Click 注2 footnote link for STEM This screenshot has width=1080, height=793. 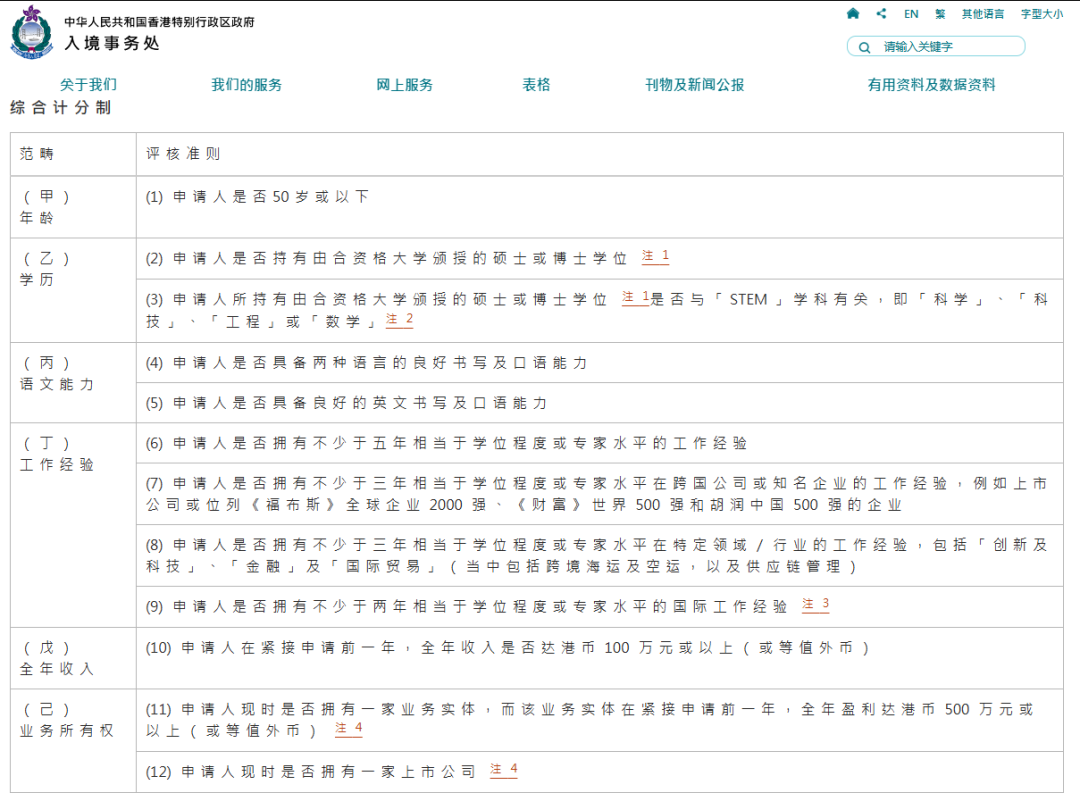point(399,320)
